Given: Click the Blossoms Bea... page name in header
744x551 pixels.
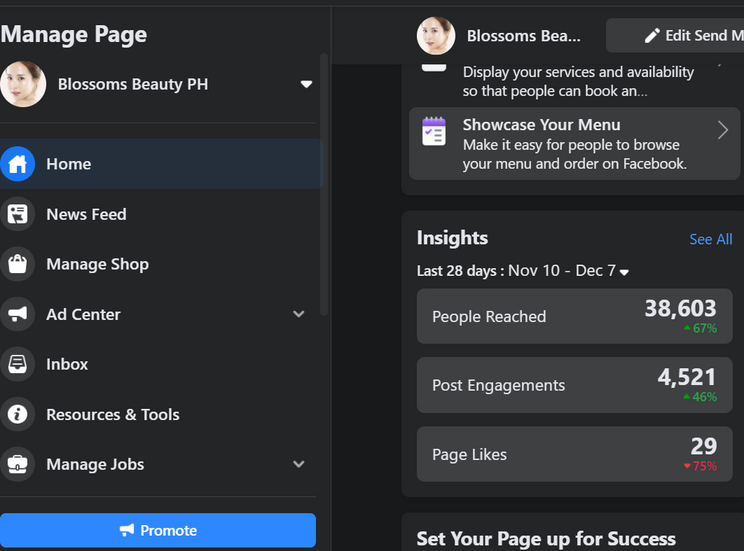Looking at the screenshot, I should click(523, 36).
